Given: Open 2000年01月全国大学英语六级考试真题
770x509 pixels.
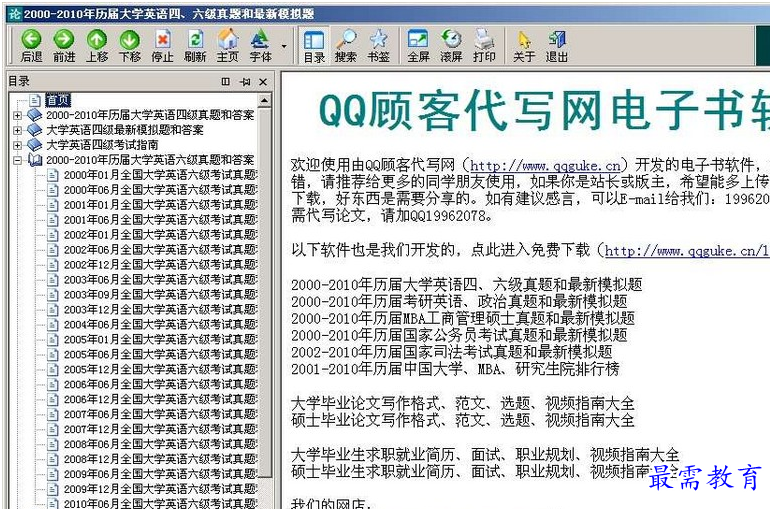Looking at the screenshot, I should (161, 175).
